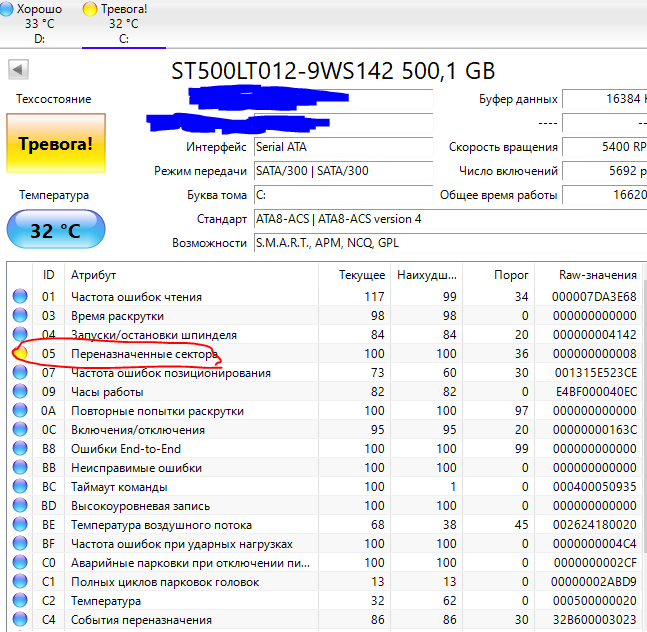647x632 pixels.
Task: Select attribute text Высокоуровневая запись
Action: click(140, 506)
